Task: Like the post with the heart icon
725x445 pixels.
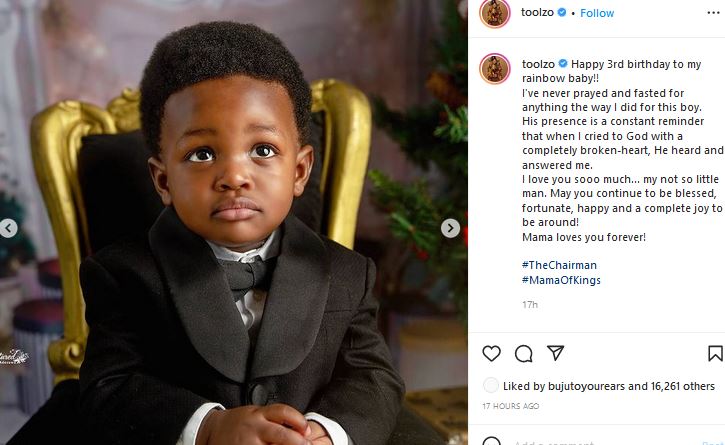Action: (491, 353)
